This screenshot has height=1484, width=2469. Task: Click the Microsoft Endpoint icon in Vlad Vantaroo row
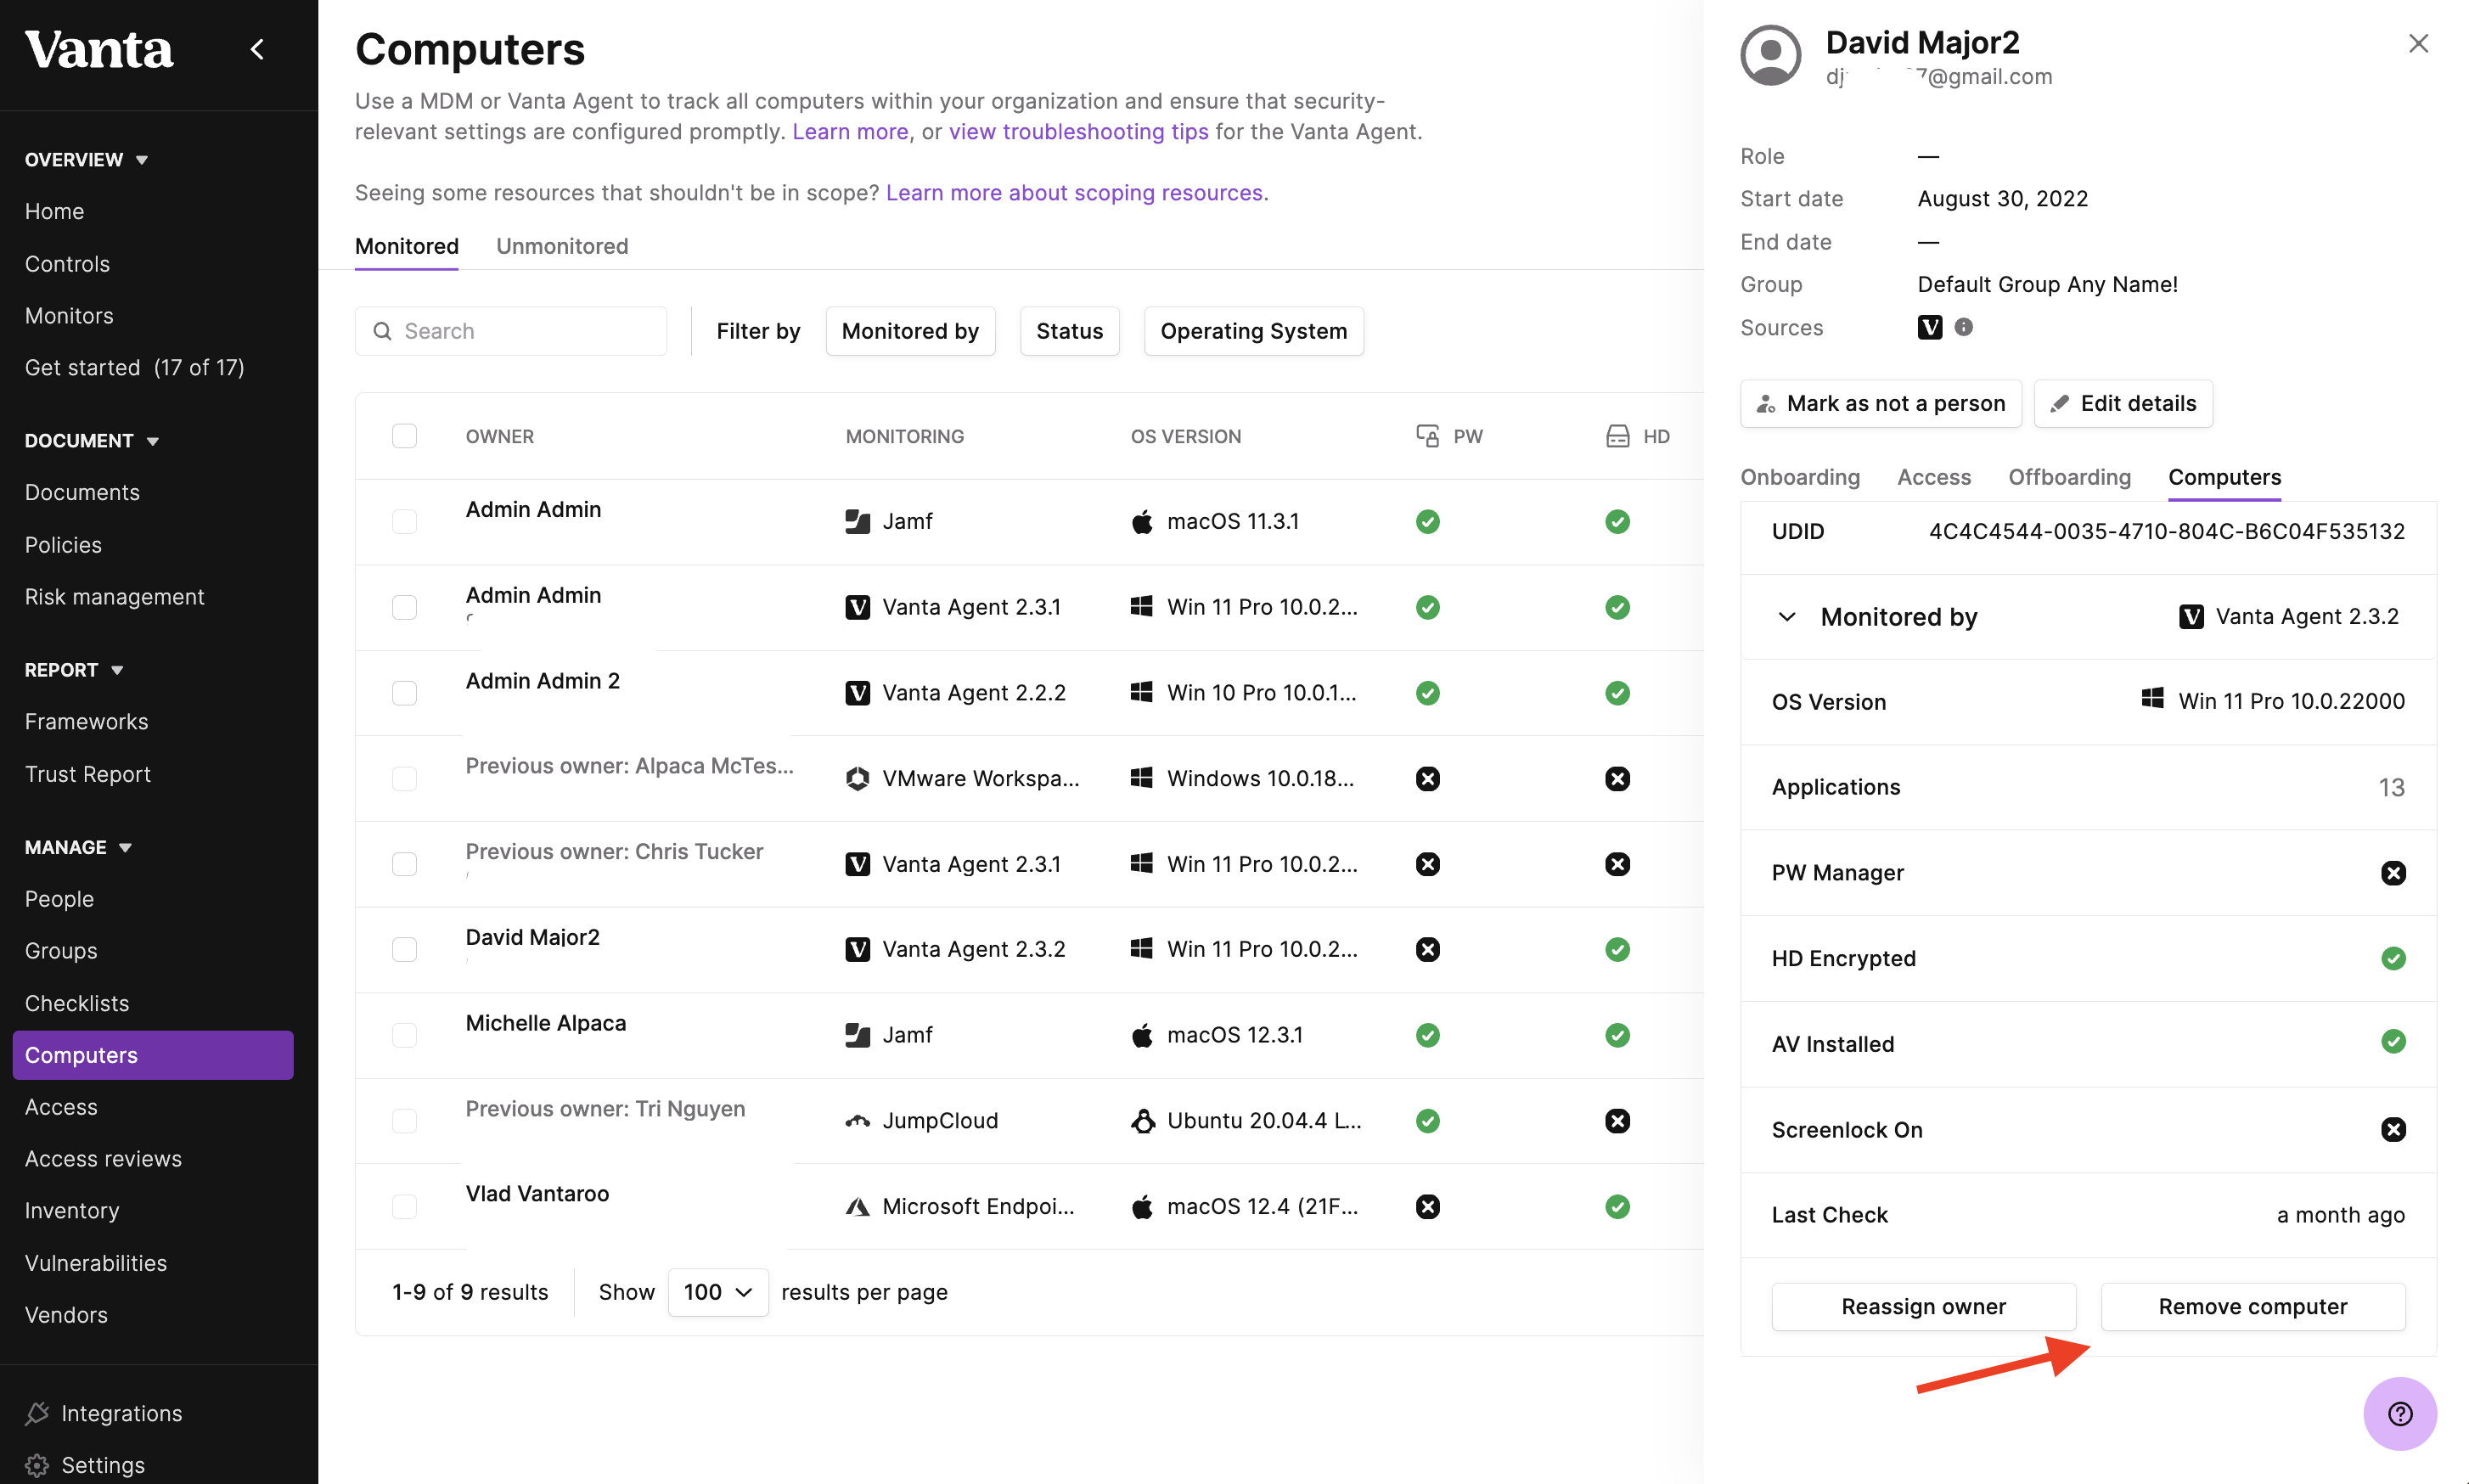[x=857, y=1207]
